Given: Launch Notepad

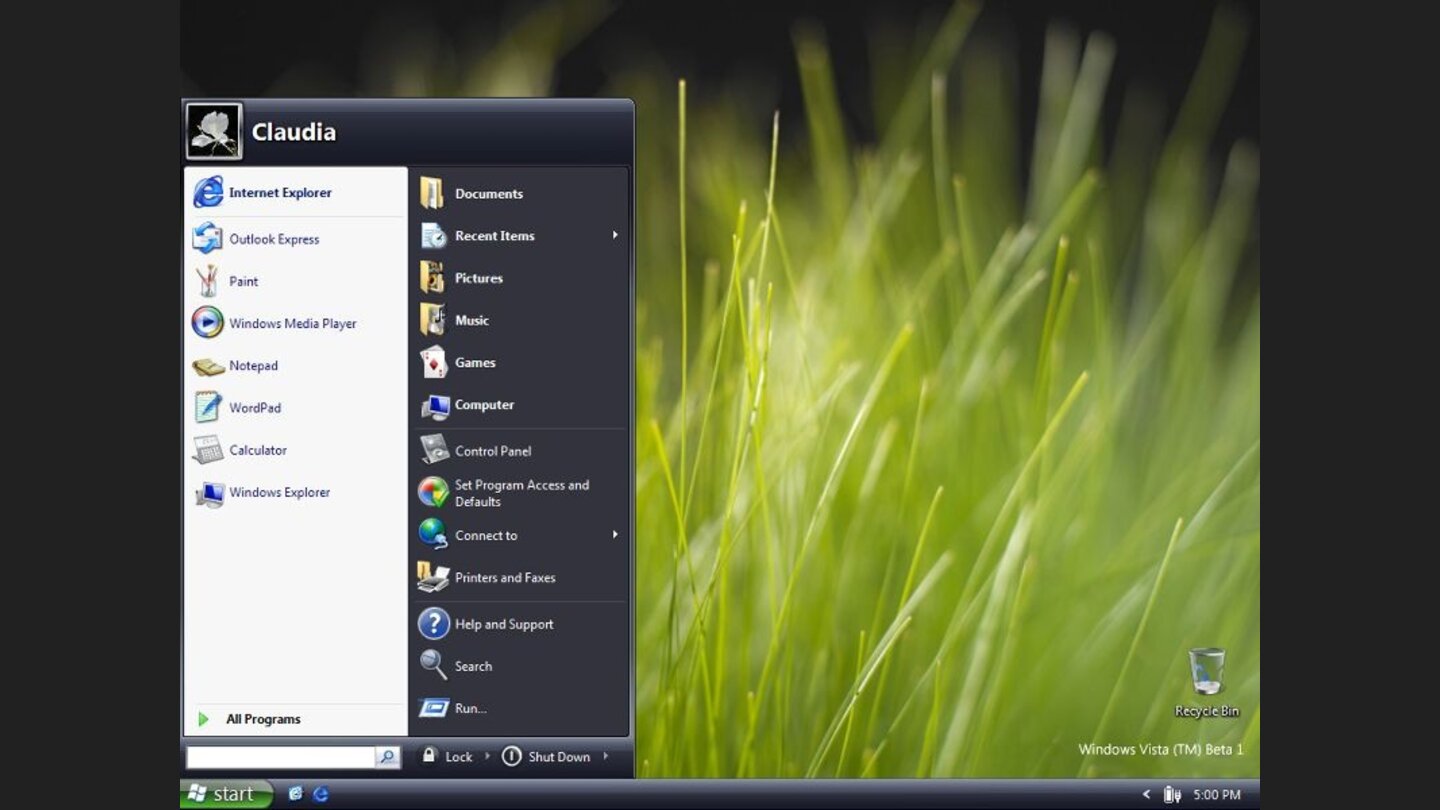Looking at the screenshot, I should click(x=253, y=366).
